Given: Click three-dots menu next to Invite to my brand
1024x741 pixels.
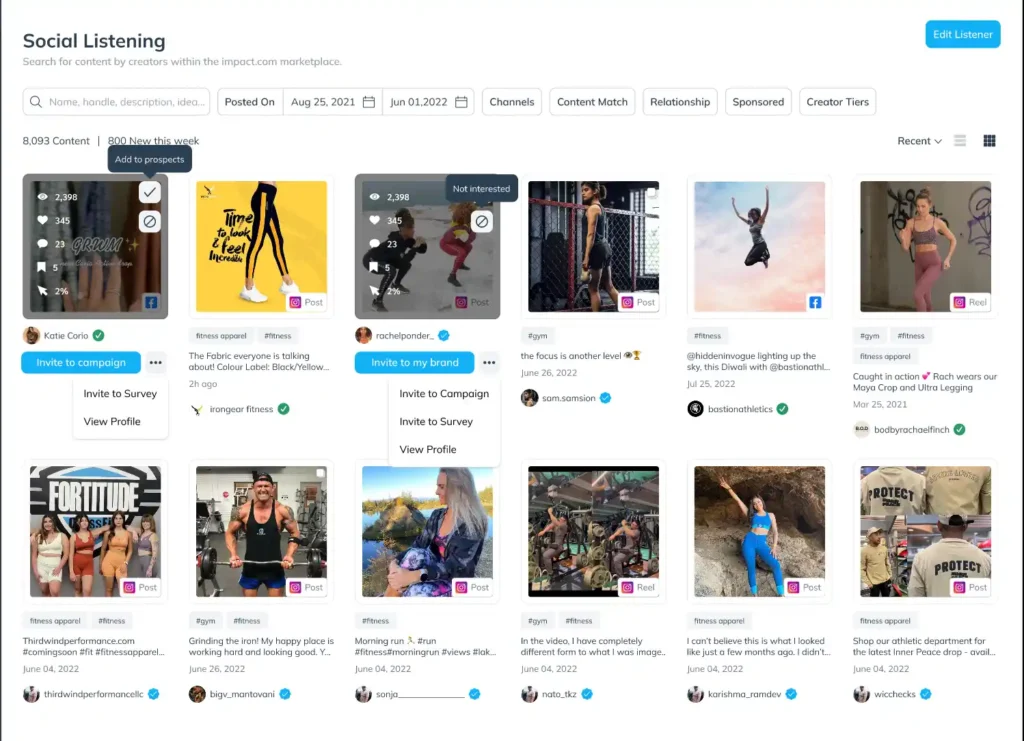Looking at the screenshot, I should pyautogui.click(x=488, y=363).
